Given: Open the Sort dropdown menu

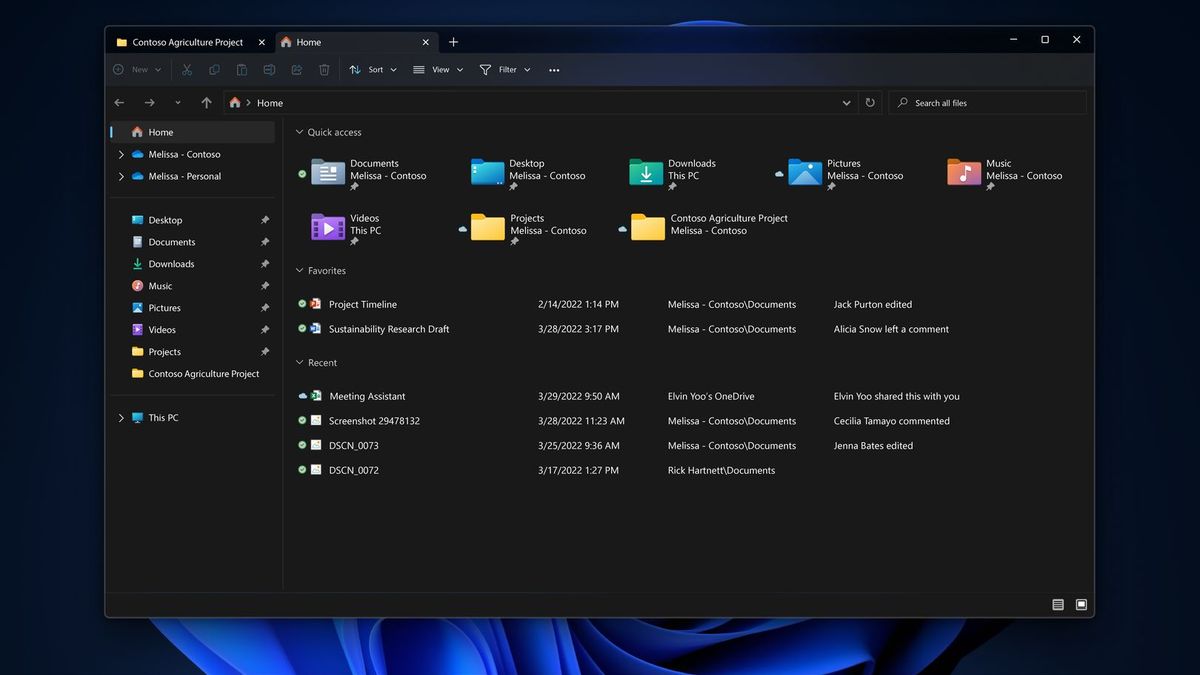Looking at the screenshot, I should pyautogui.click(x=373, y=70).
